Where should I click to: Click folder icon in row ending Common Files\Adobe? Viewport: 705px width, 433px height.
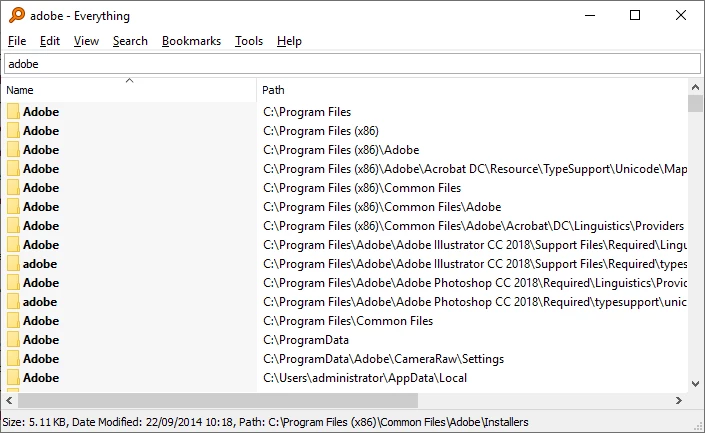tap(13, 206)
